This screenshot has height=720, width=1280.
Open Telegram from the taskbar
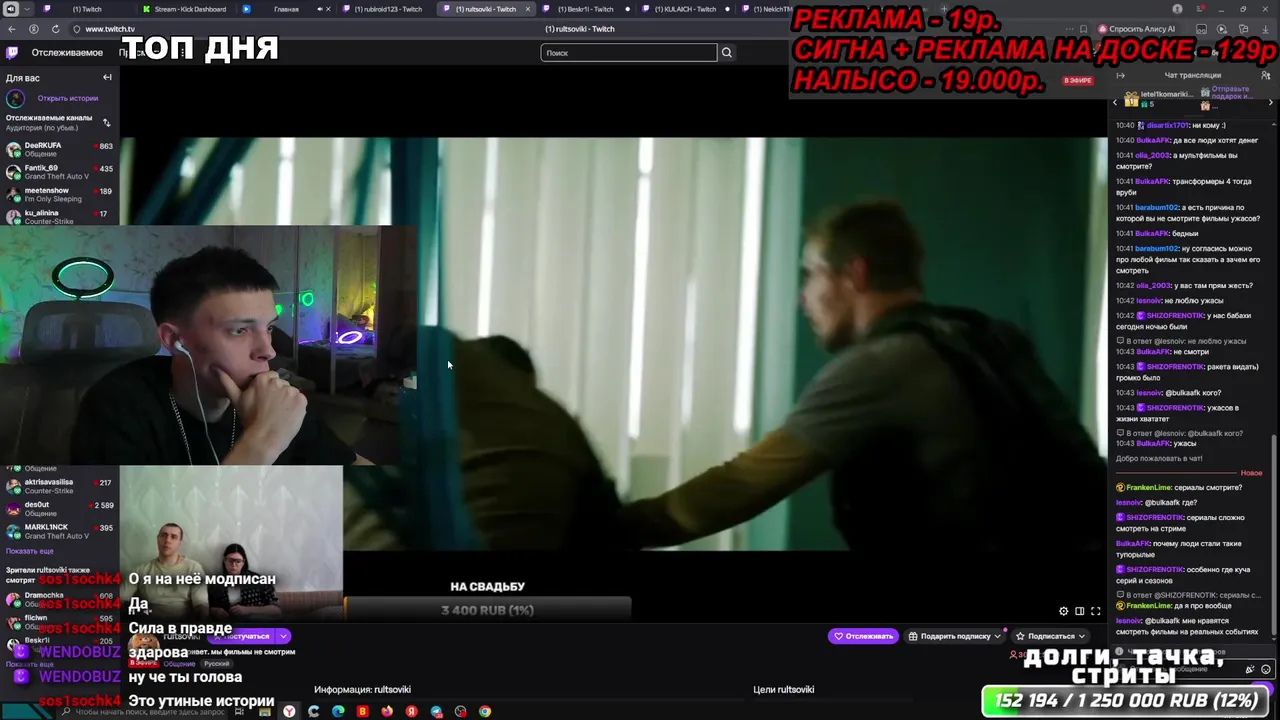click(x=436, y=711)
